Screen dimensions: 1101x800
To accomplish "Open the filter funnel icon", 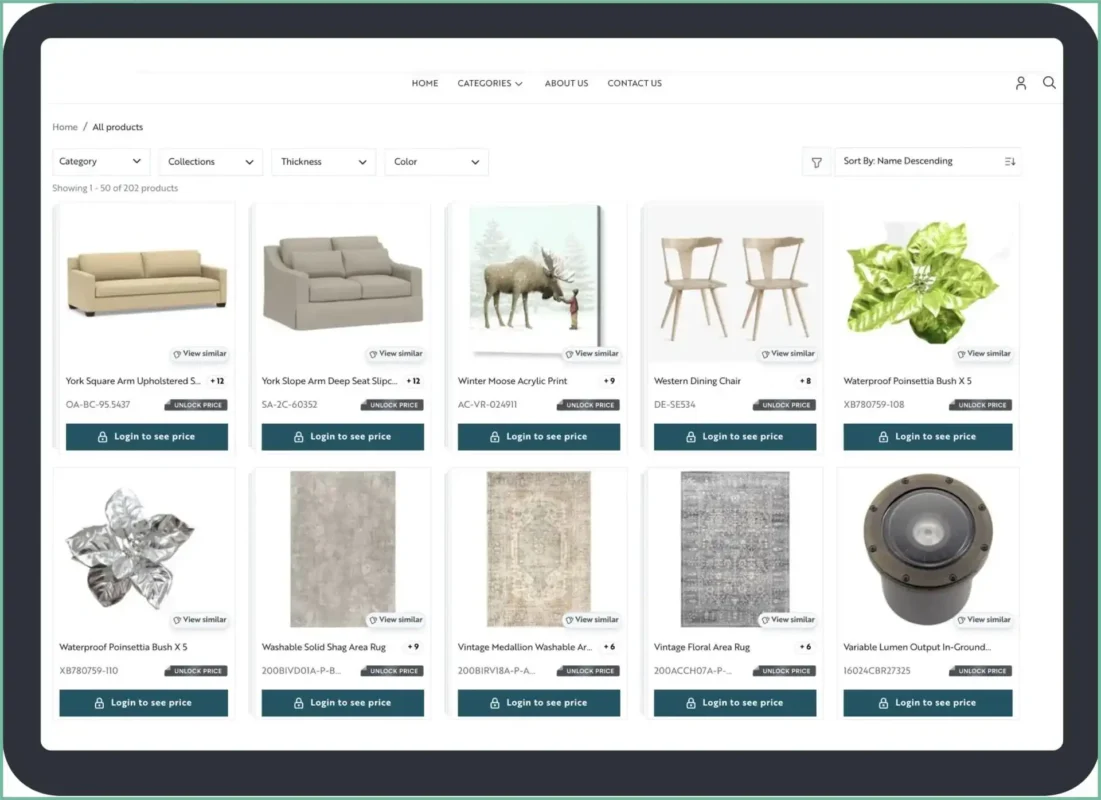I will (x=817, y=161).
